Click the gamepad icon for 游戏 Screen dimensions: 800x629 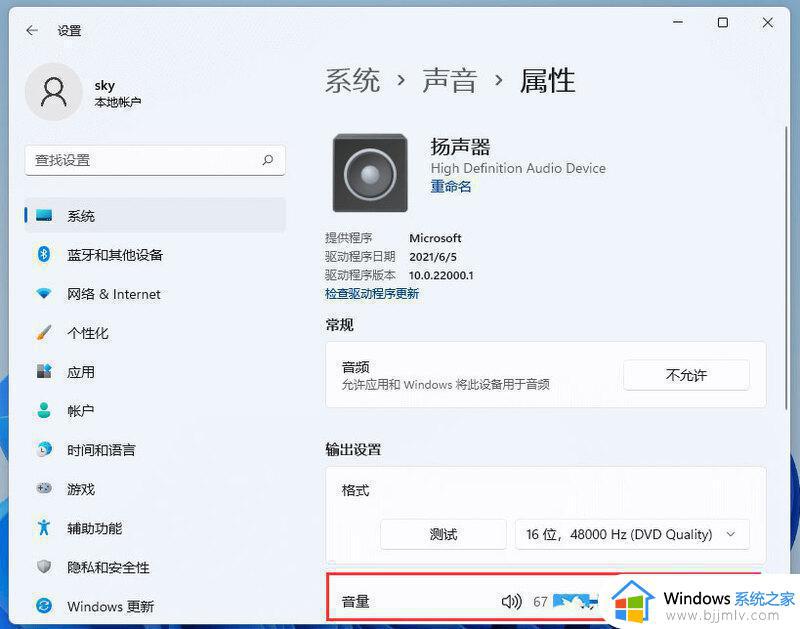pos(44,488)
